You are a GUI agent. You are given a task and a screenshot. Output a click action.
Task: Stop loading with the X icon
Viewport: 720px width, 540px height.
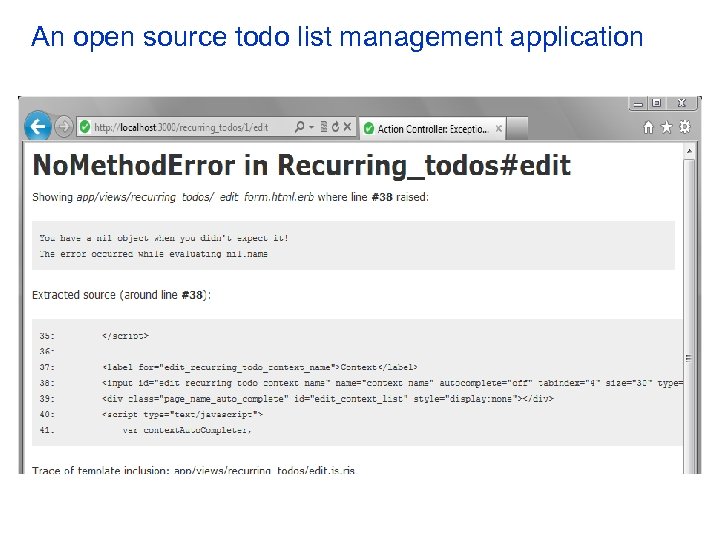coord(348,126)
